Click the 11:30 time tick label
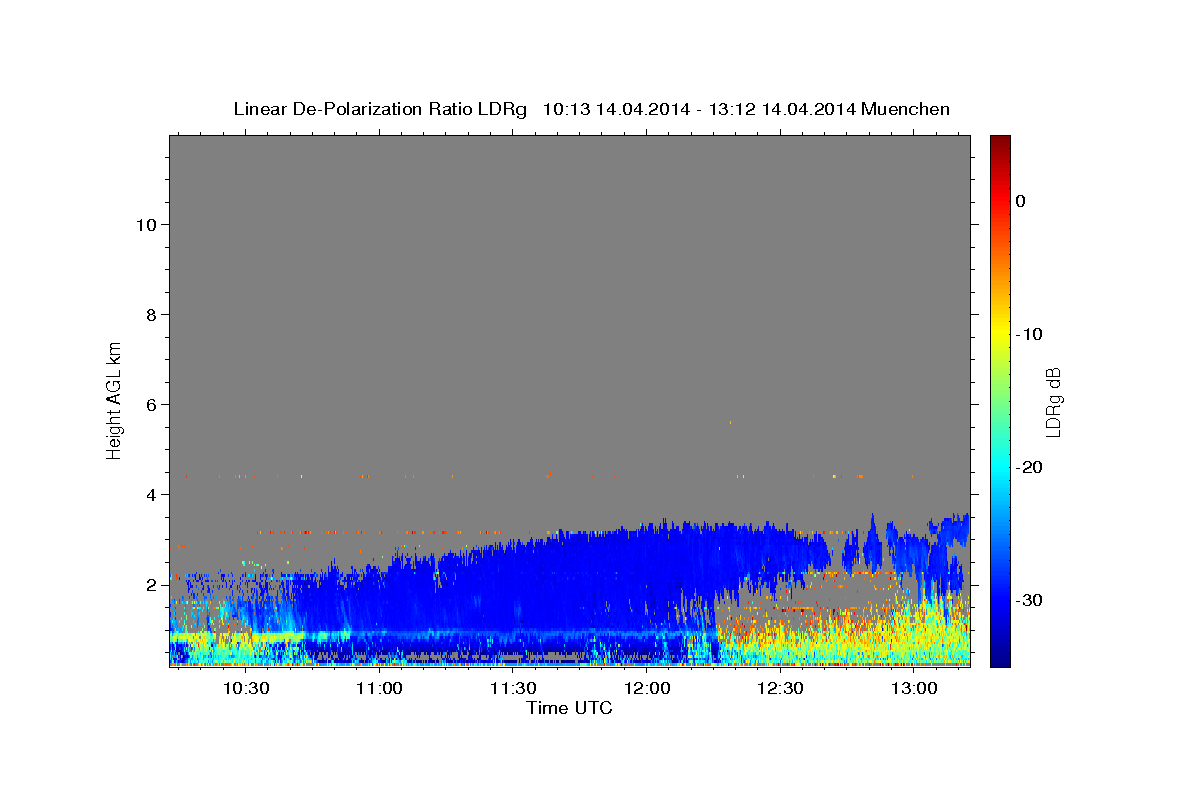This screenshot has height=800, width=1200. [513, 689]
